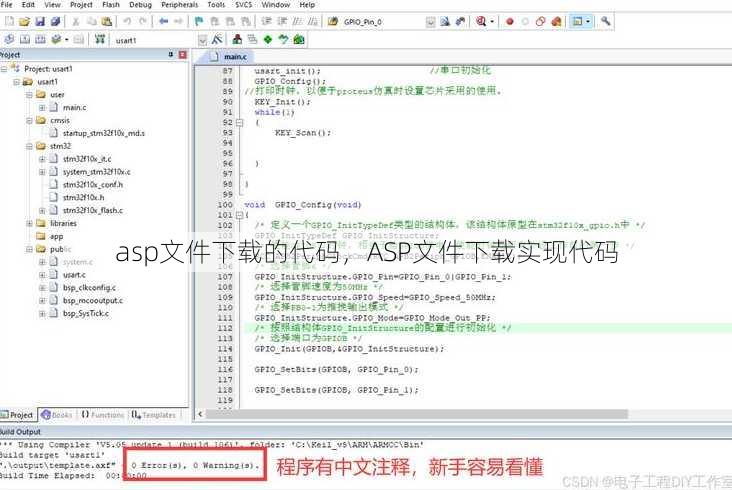732x490 pixels.
Task: Open the Pack Installer icon
Action: (x=299, y=40)
